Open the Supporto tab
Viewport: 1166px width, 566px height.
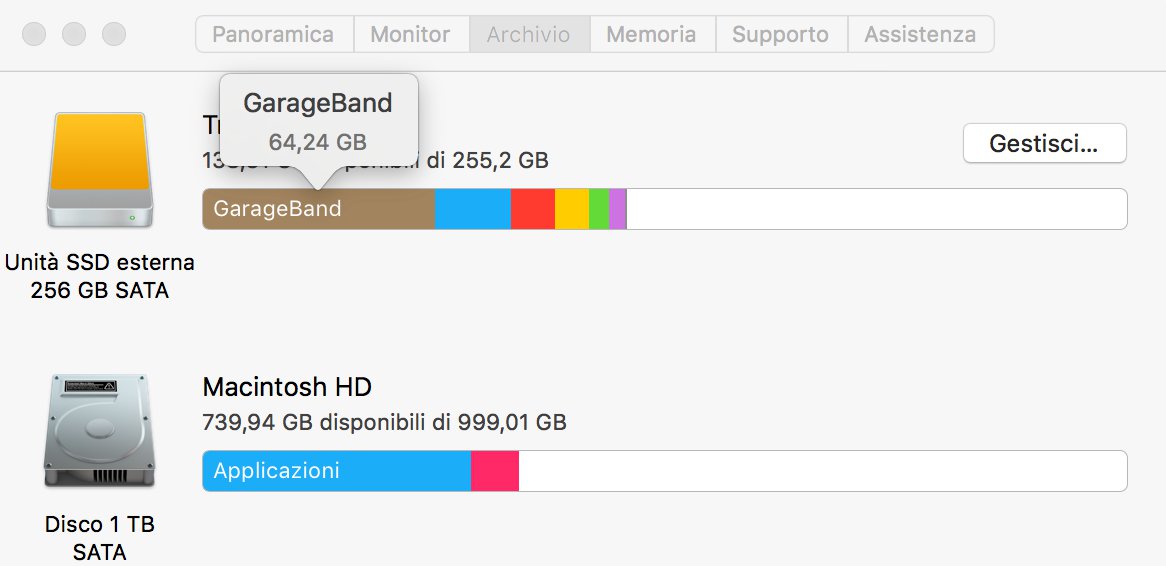click(x=780, y=34)
